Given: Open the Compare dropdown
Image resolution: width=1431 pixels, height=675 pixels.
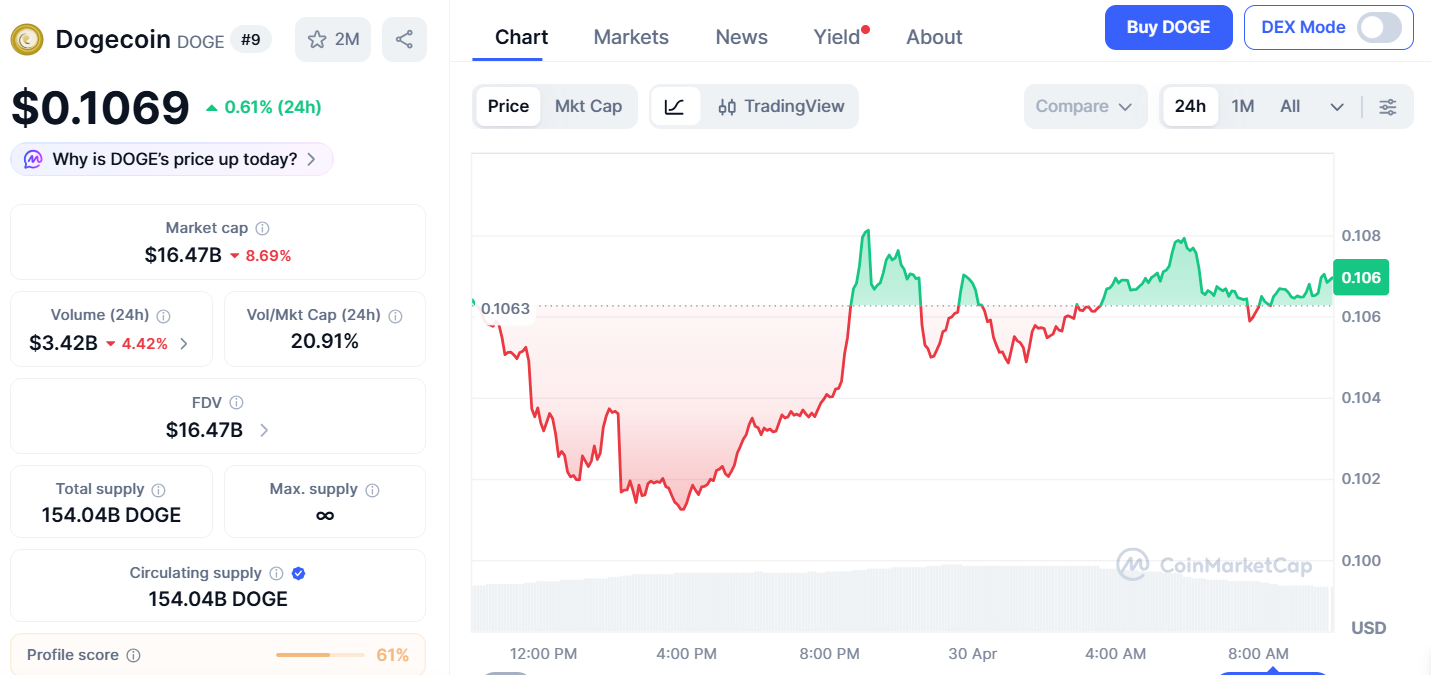Looking at the screenshot, I should coord(1085,106).
